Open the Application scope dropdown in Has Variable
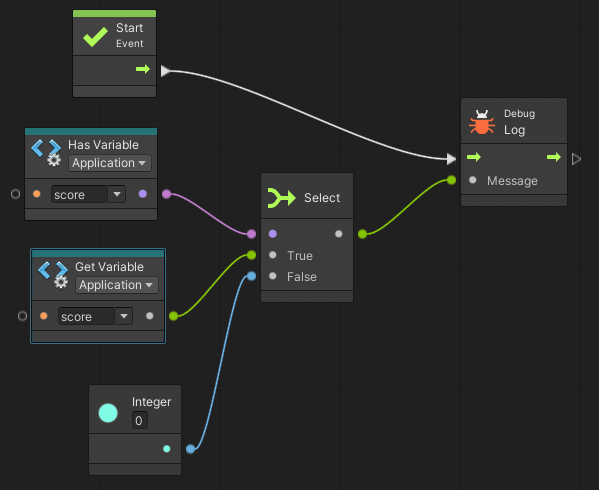The width and height of the screenshot is (599, 490). (x=110, y=163)
